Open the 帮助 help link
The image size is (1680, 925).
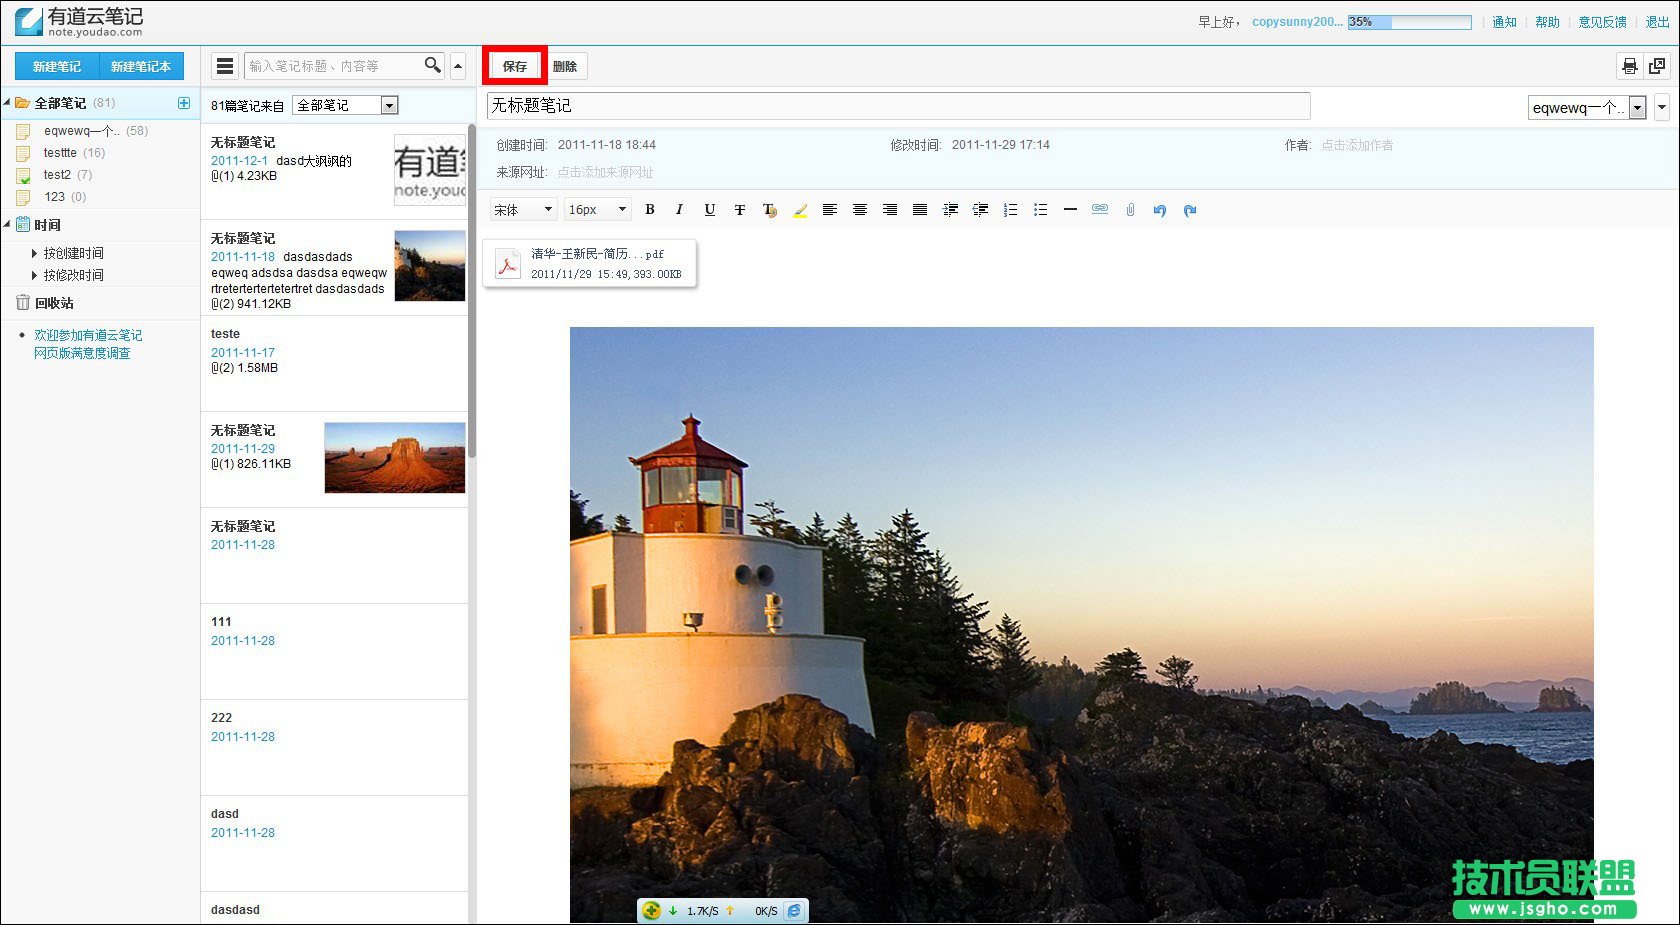1547,22
